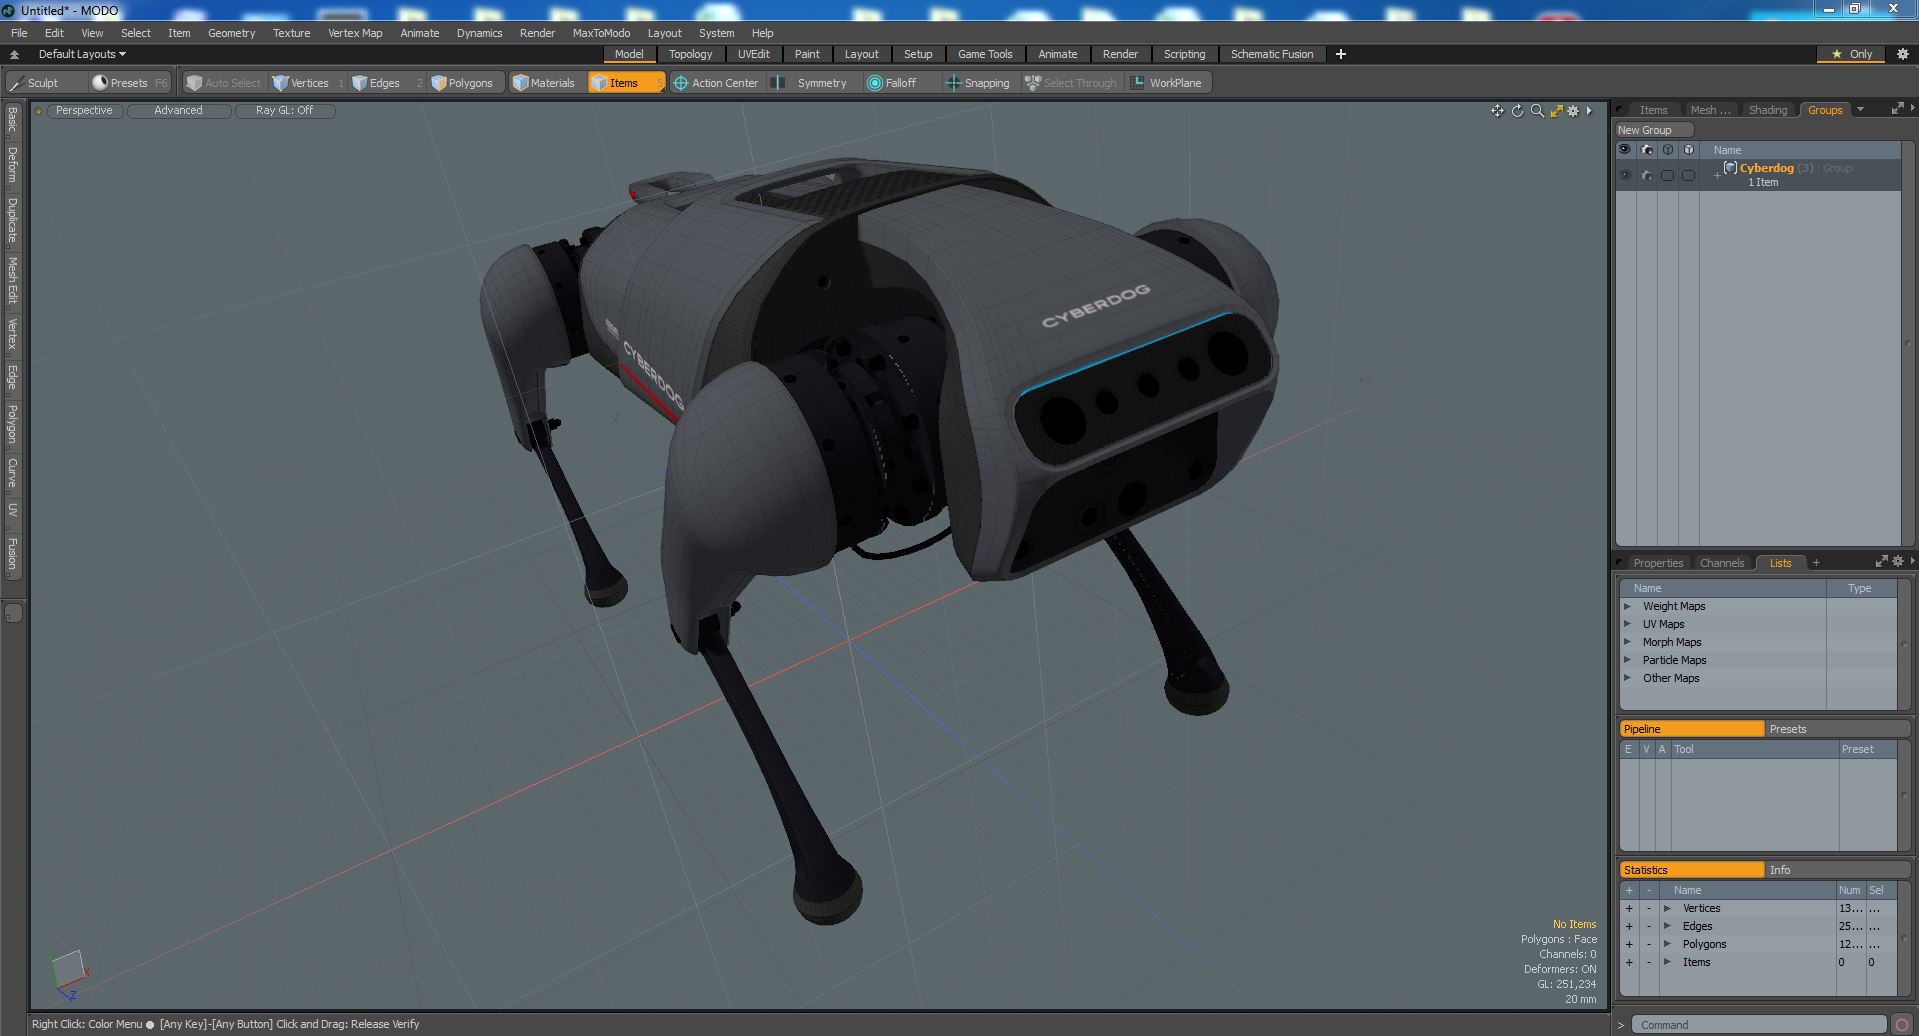Expand the Weight Maps list
1919x1036 pixels.
(1627, 606)
